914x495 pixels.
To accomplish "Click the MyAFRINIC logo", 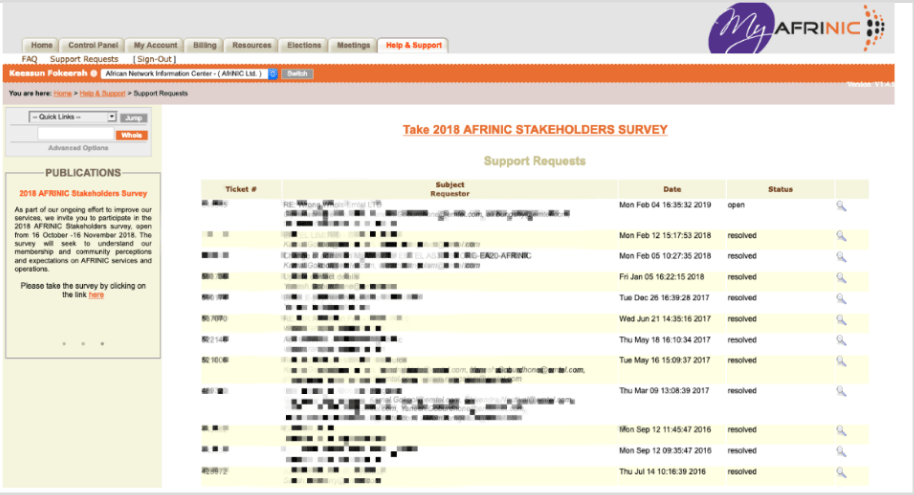I will tap(796, 28).
